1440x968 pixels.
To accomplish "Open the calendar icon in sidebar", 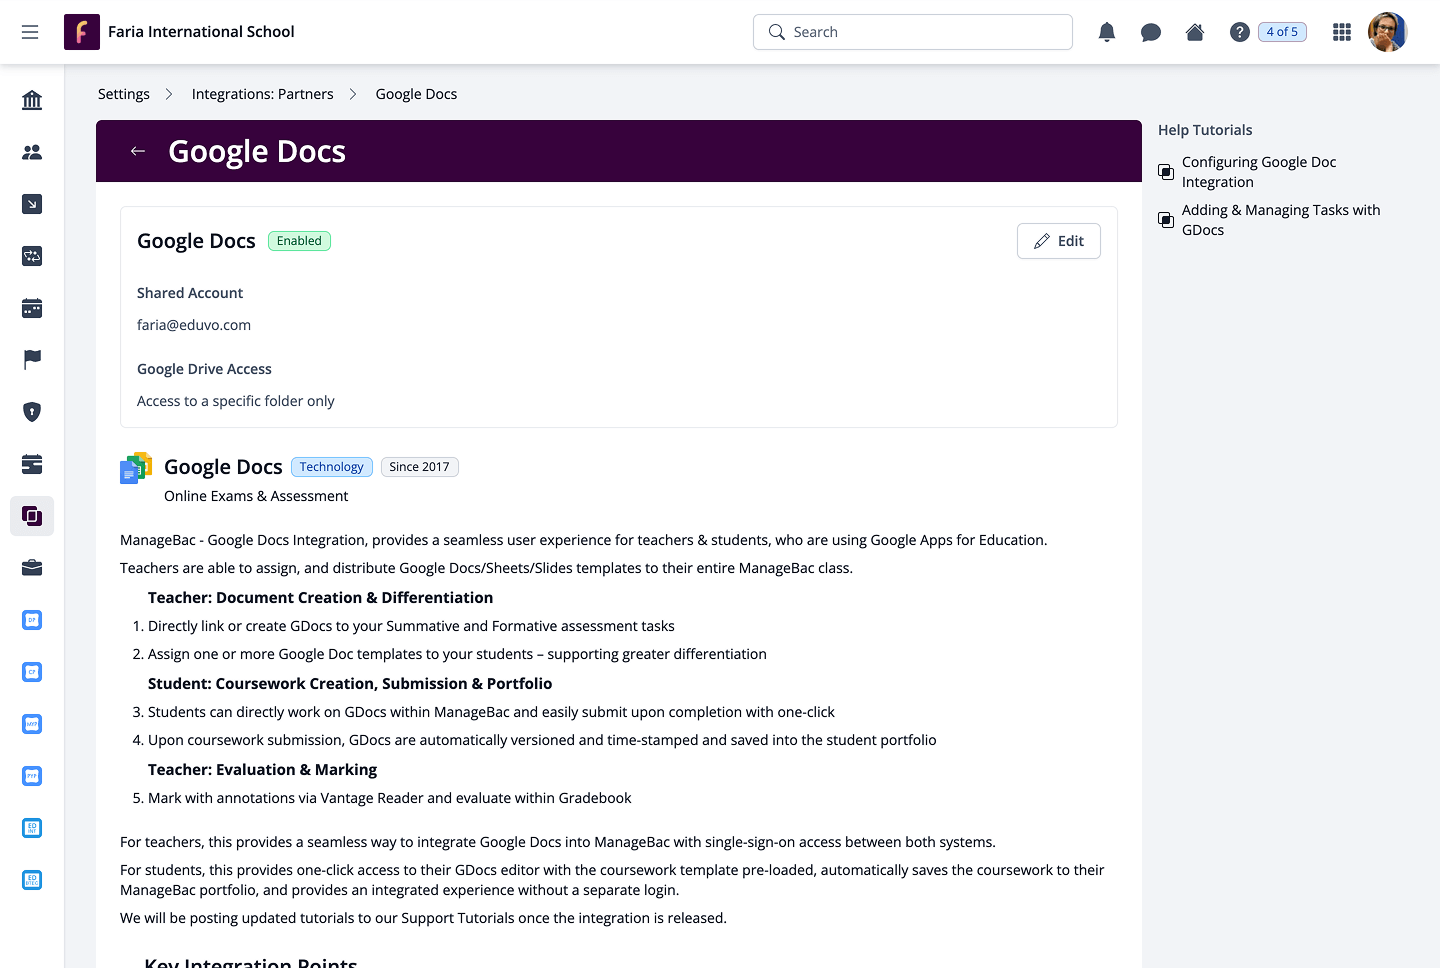I will 32,308.
